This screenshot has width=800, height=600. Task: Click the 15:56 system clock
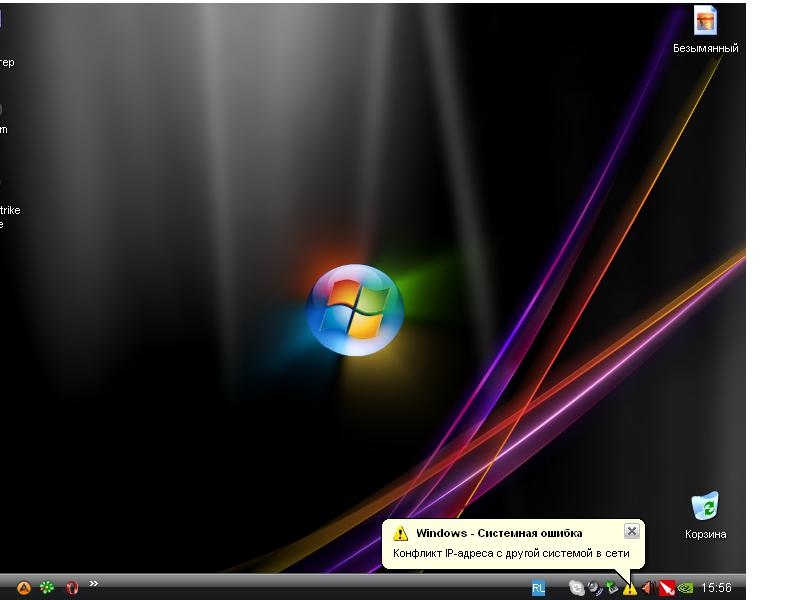716,588
